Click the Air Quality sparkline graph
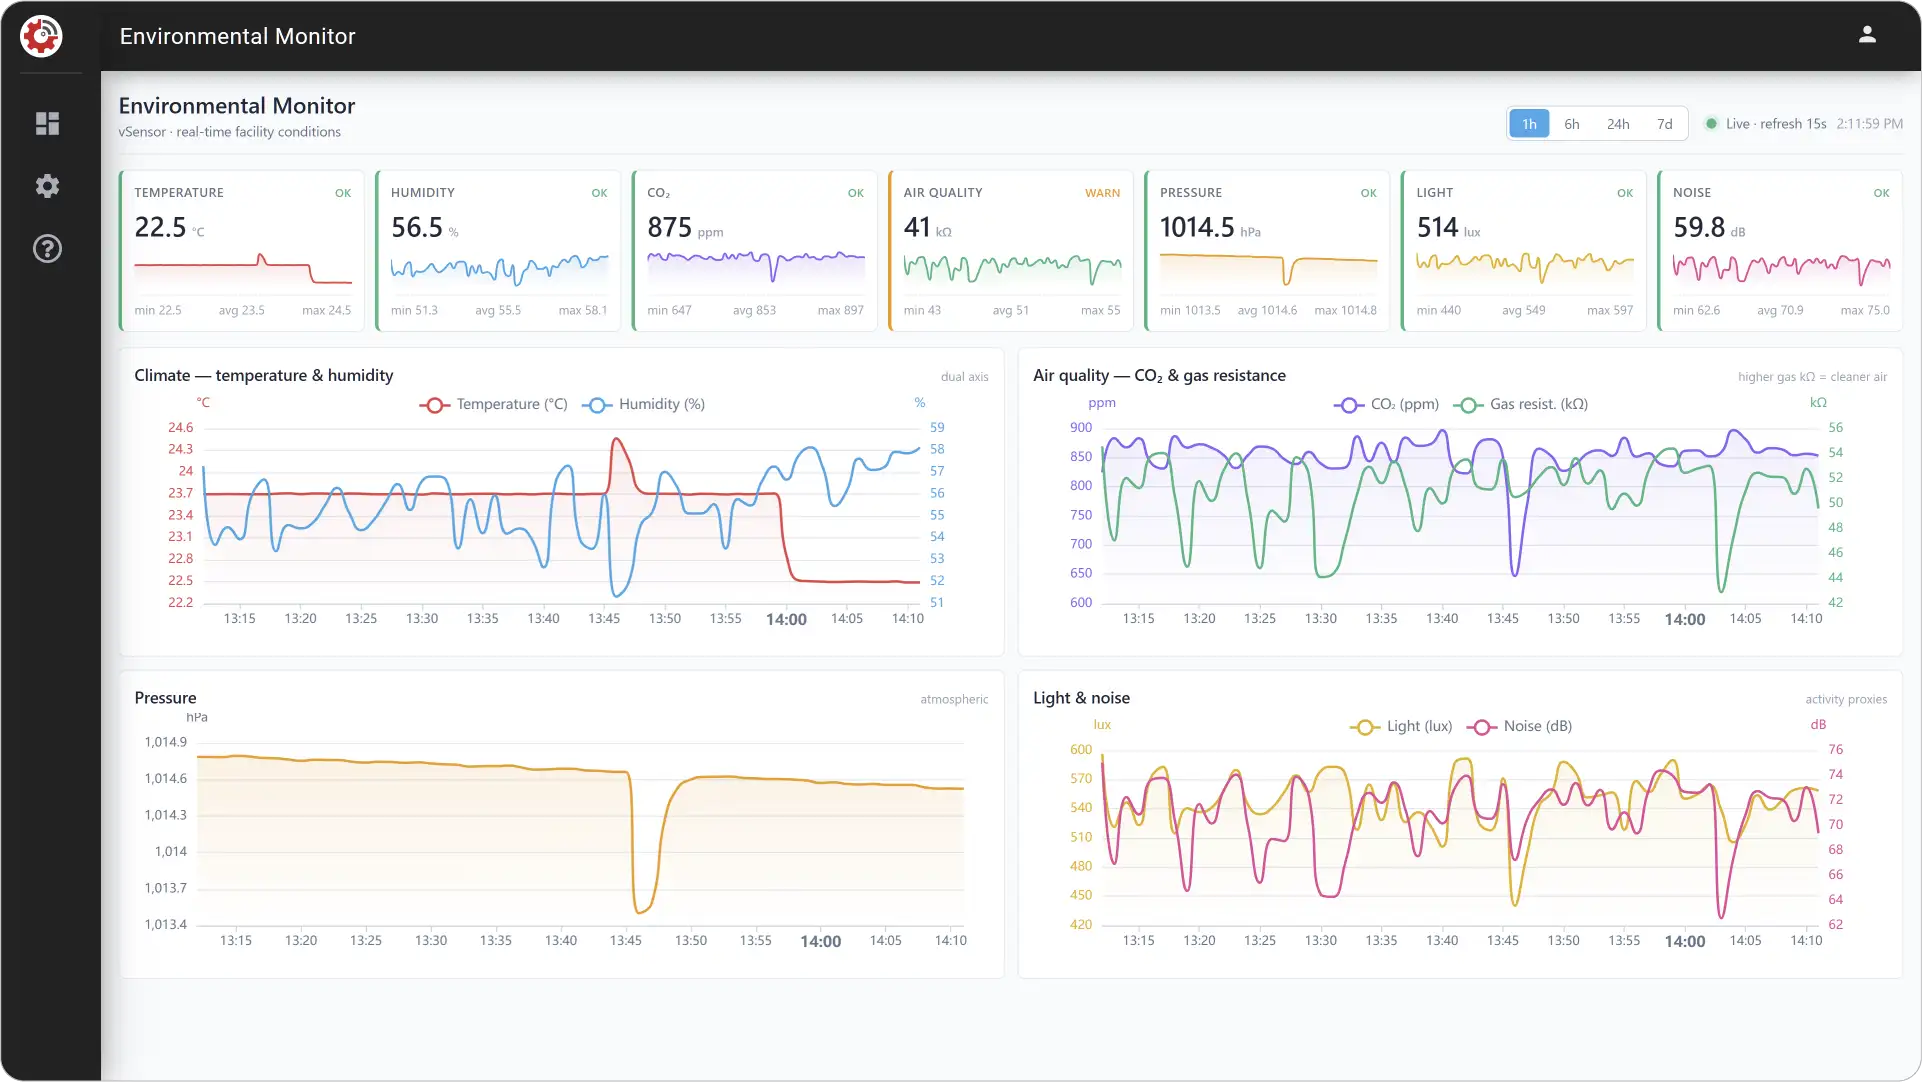This screenshot has width=1922, height=1082. tap(1012, 270)
